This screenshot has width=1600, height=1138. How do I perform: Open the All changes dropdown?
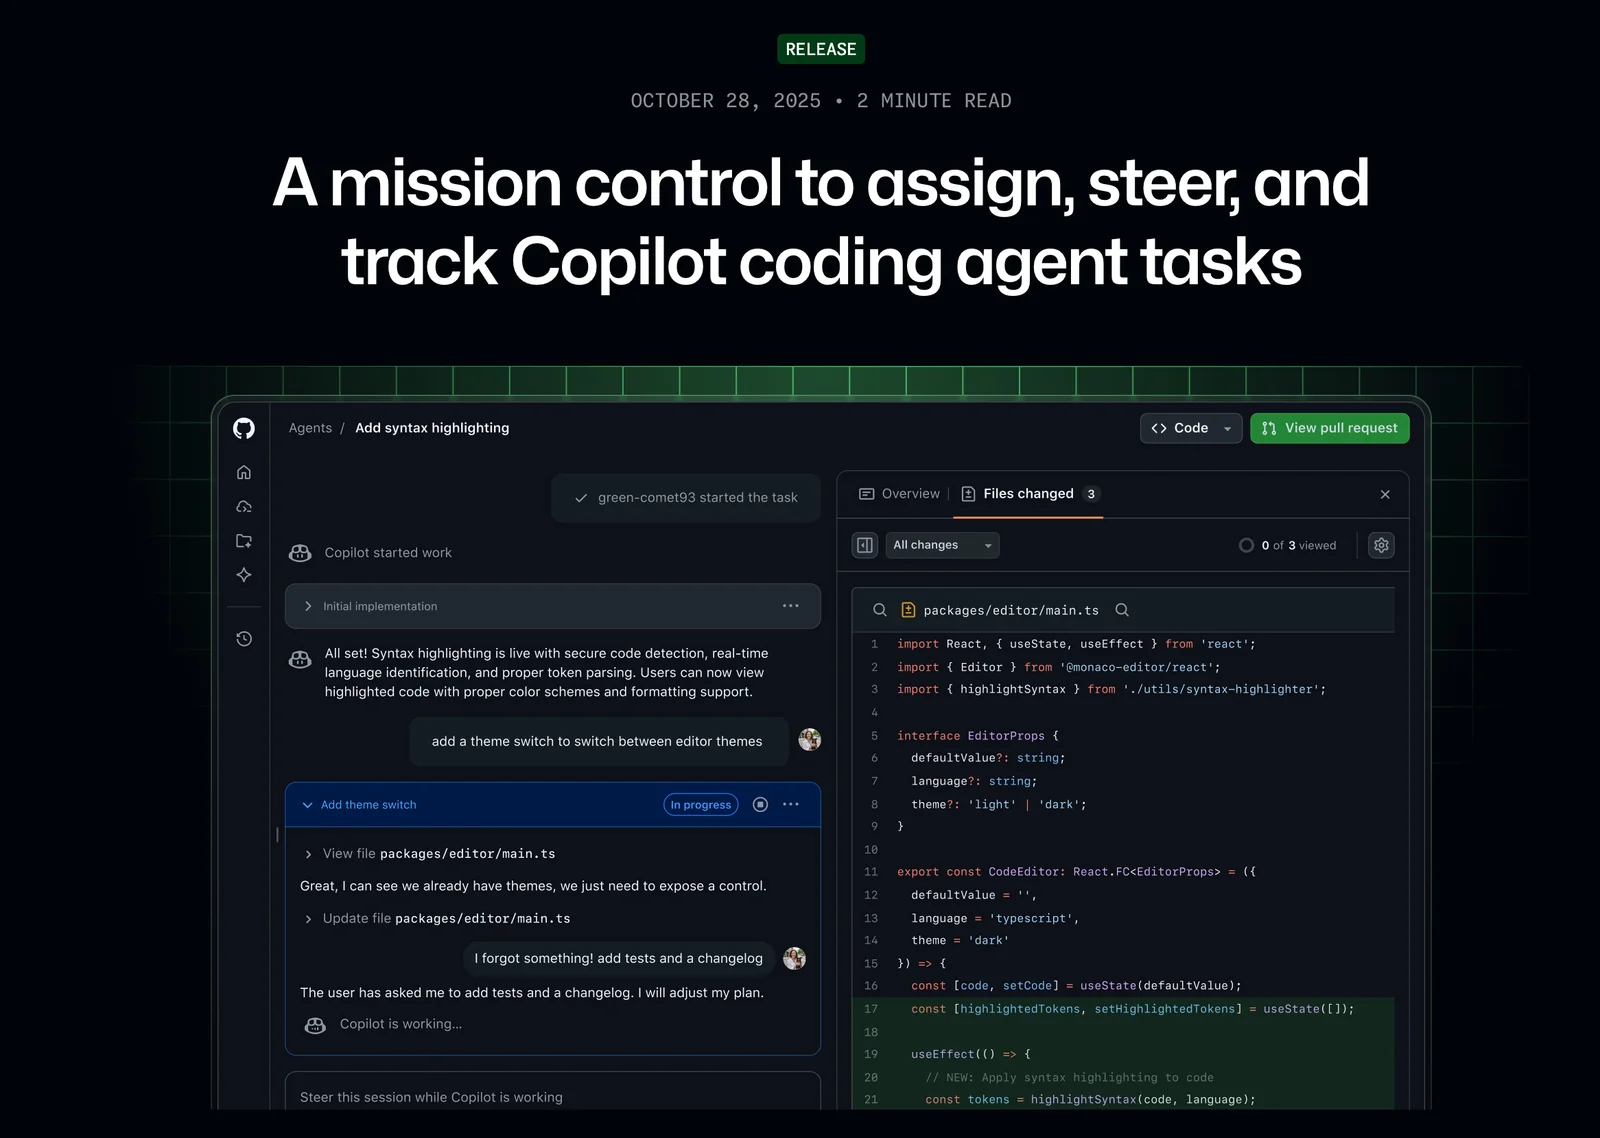[942, 545]
